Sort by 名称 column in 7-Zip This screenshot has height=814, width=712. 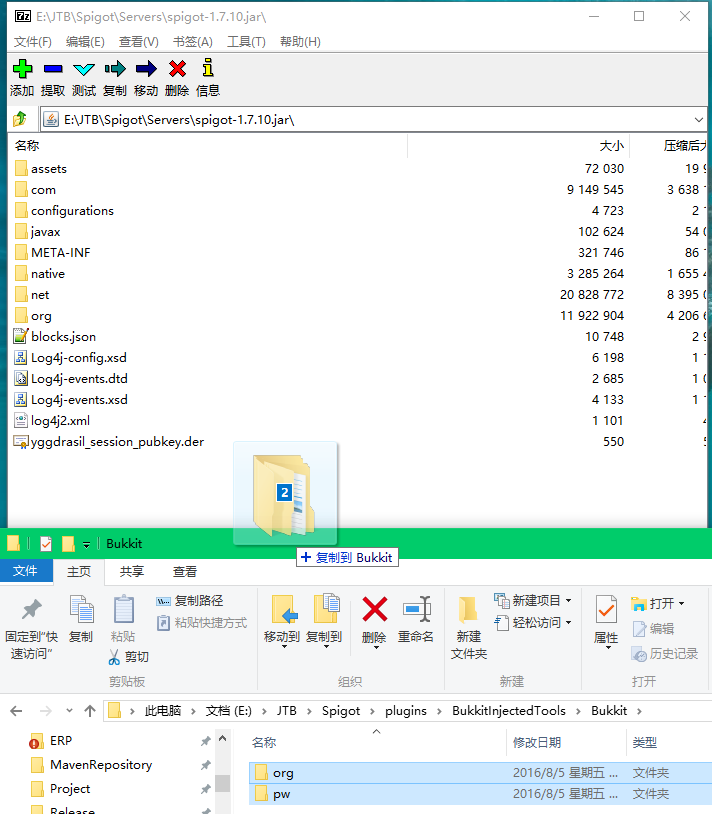click(x=27, y=146)
